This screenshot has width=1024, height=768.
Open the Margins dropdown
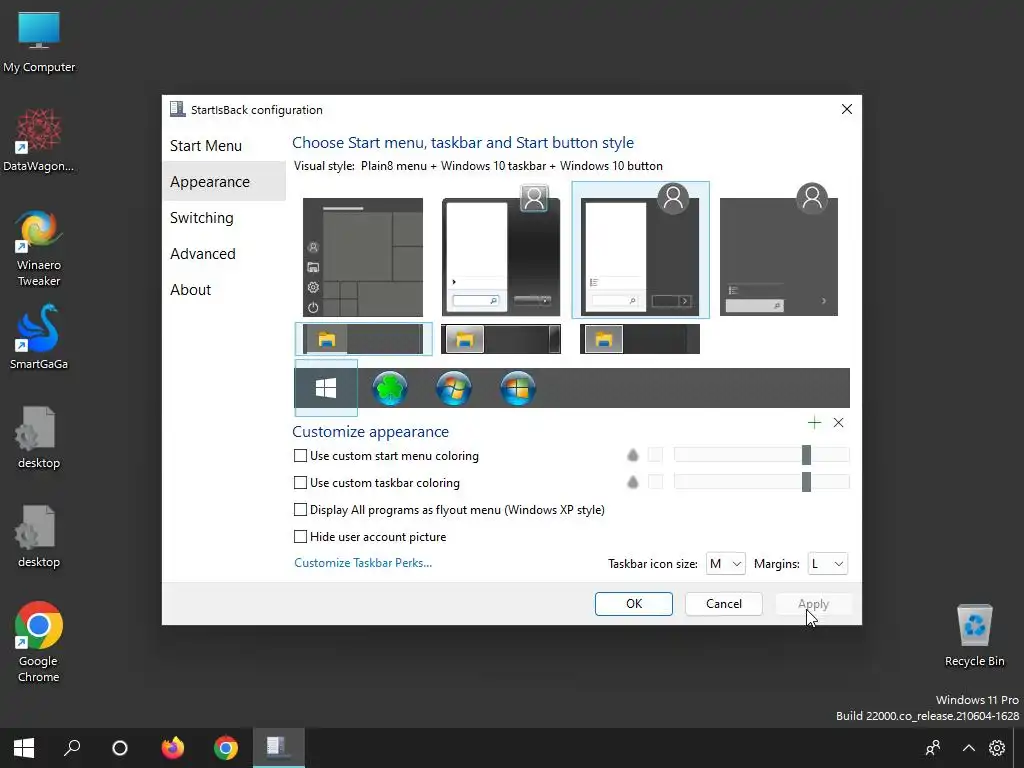point(827,564)
